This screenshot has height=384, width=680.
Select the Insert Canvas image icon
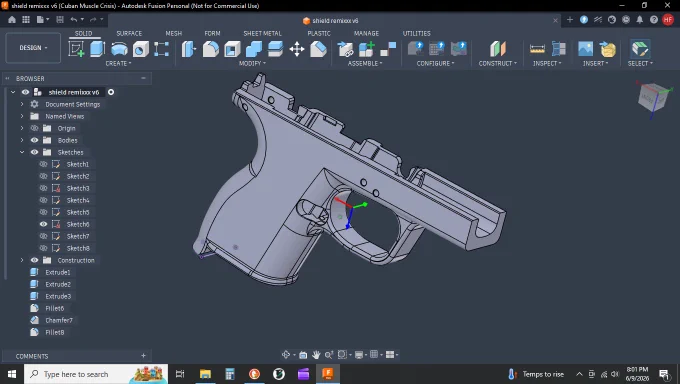point(585,49)
